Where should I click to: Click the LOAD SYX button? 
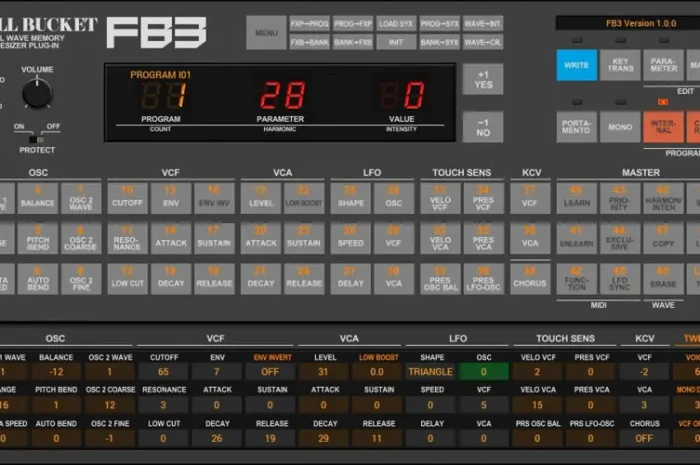(x=396, y=24)
